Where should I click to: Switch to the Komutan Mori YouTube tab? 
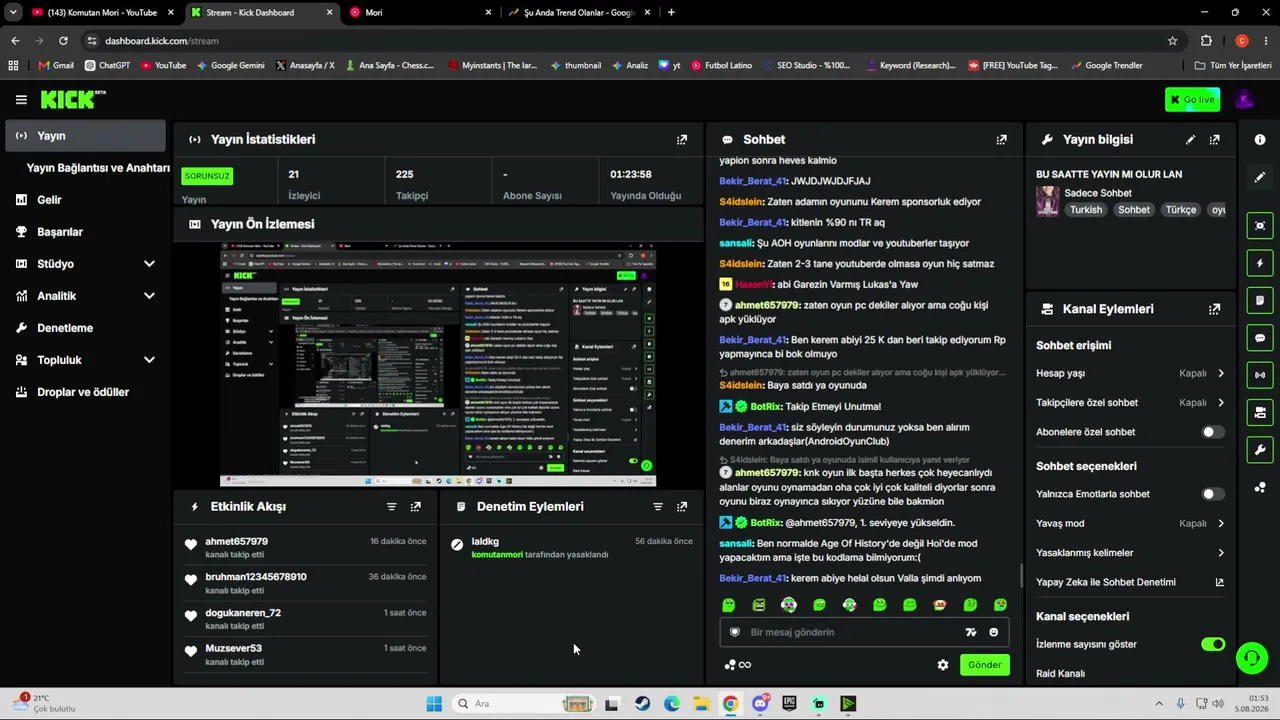pyautogui.click(x=102, y=13)
